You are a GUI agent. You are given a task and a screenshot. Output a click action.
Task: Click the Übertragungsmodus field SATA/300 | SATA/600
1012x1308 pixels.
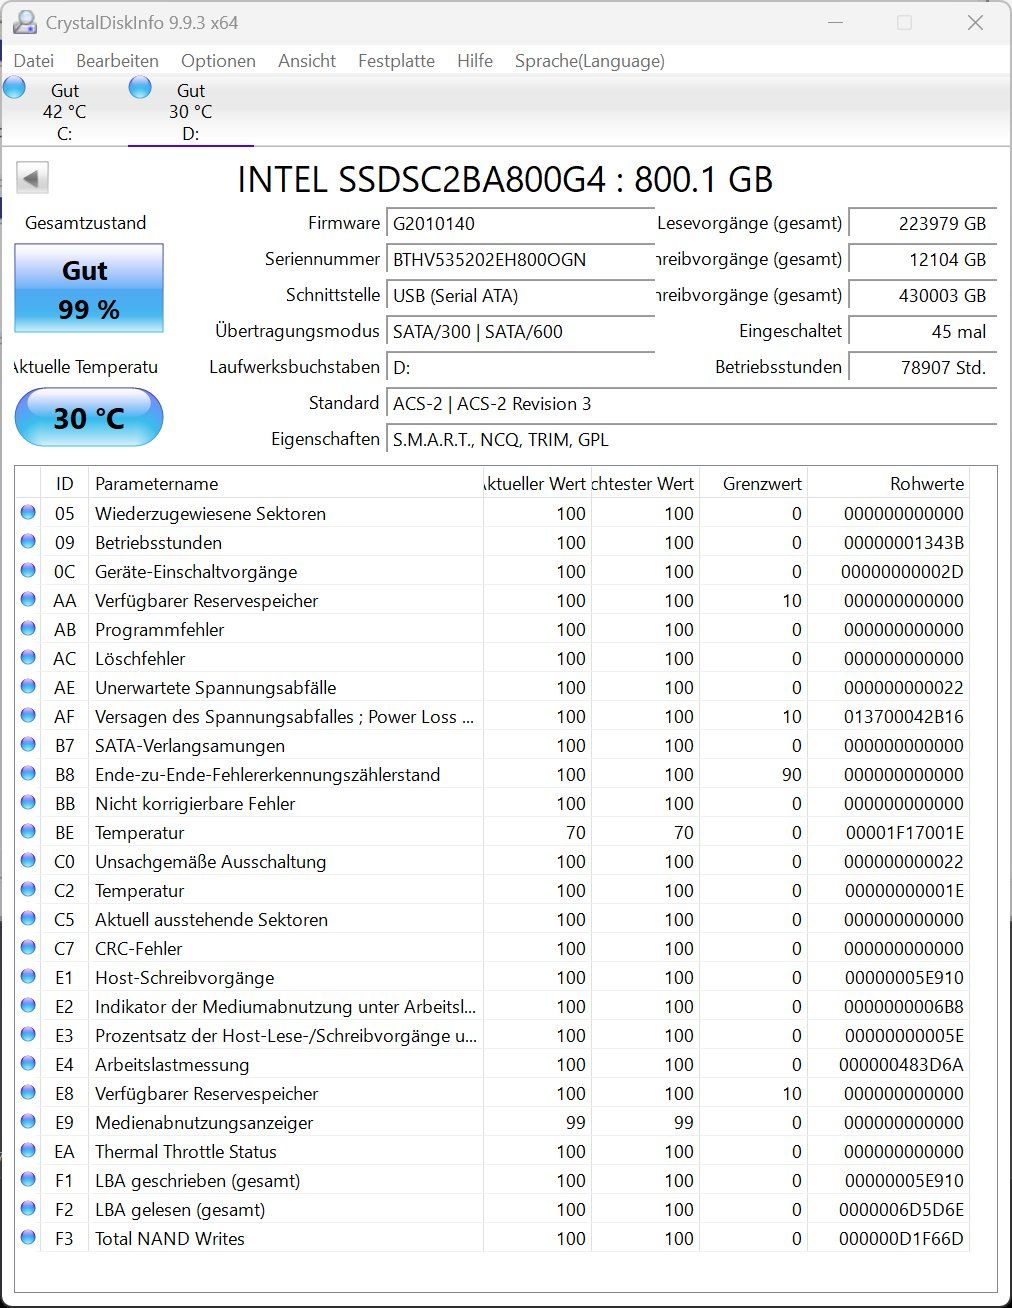point(520,332)
